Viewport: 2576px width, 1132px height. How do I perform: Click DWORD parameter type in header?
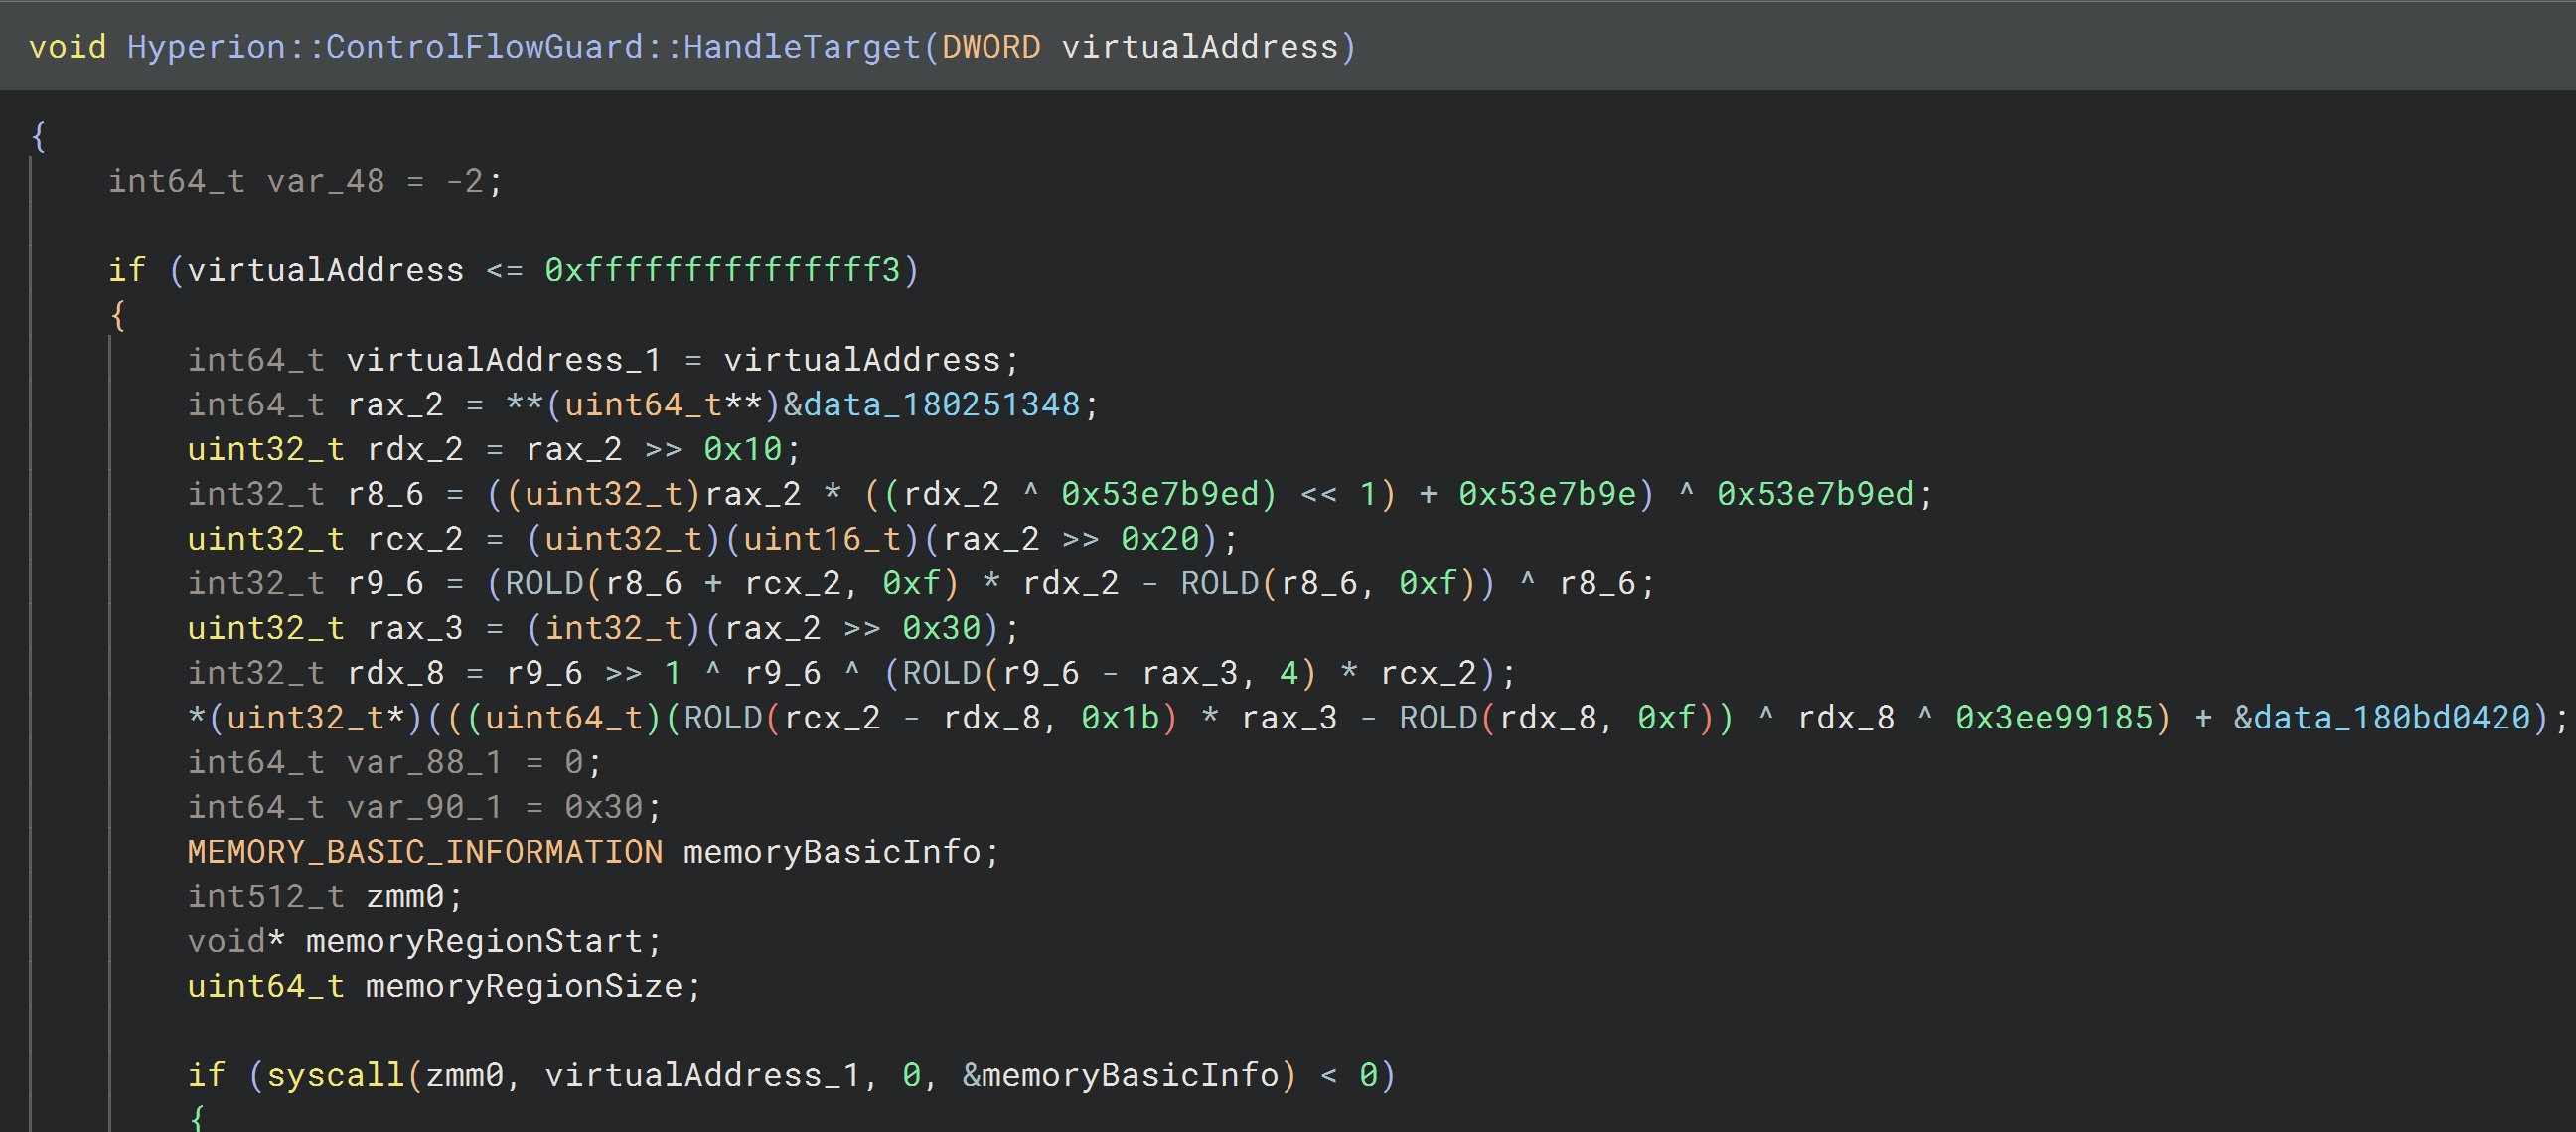[991, 47]
